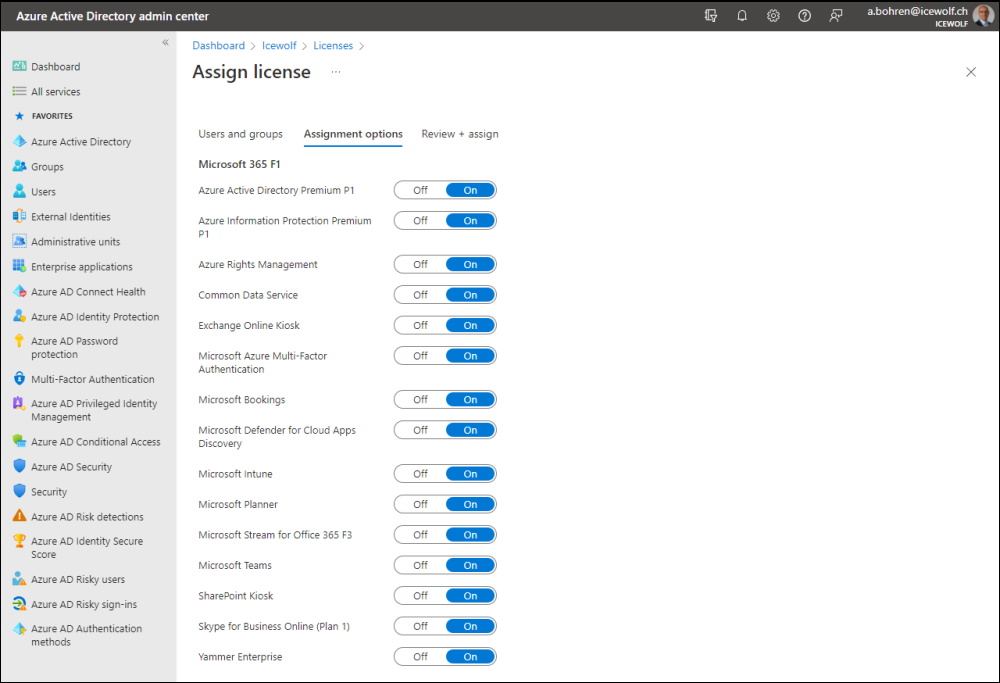Click the External Identities icon
Viewport: 1000px width, 683px height.
point(19,216)
